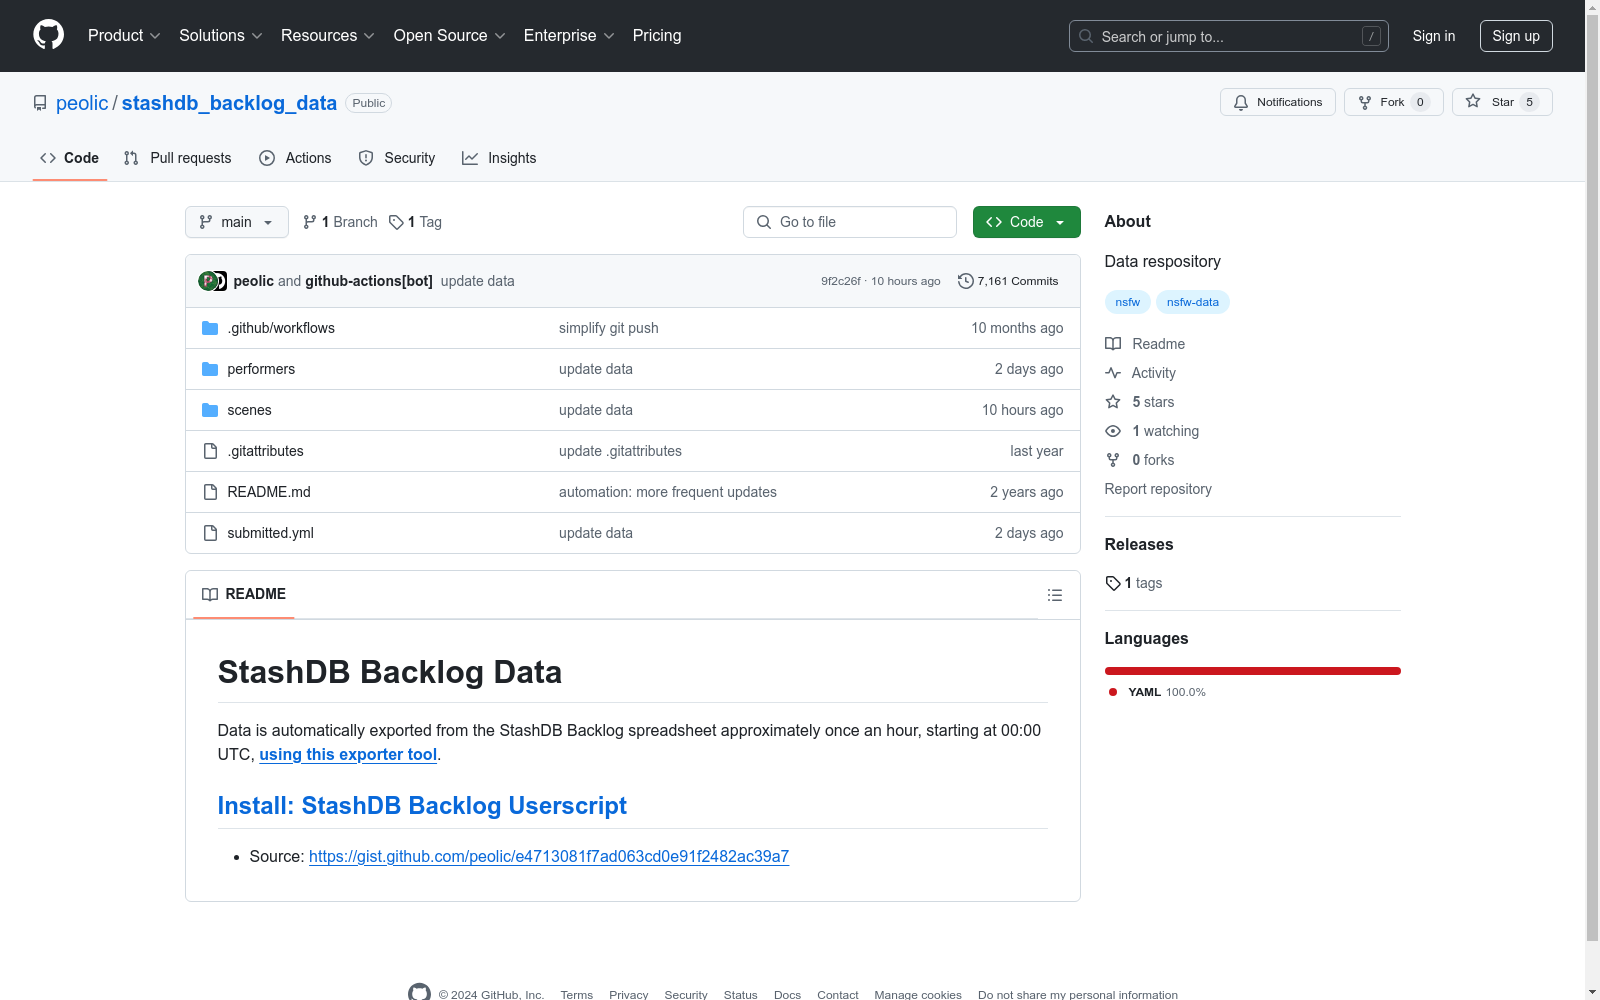Click the nsfw topic tag
The height and width of the screenshot is (1000, 1600).
1128,302
